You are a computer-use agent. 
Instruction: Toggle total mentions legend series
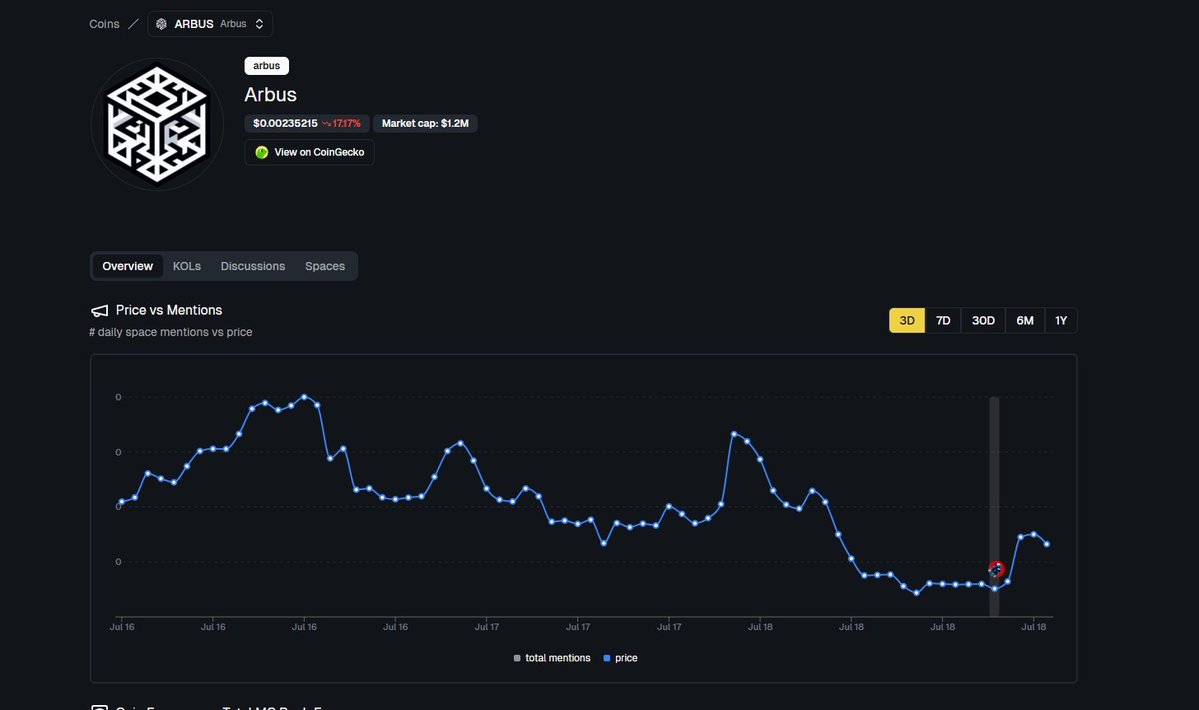(x=552, y=658)
